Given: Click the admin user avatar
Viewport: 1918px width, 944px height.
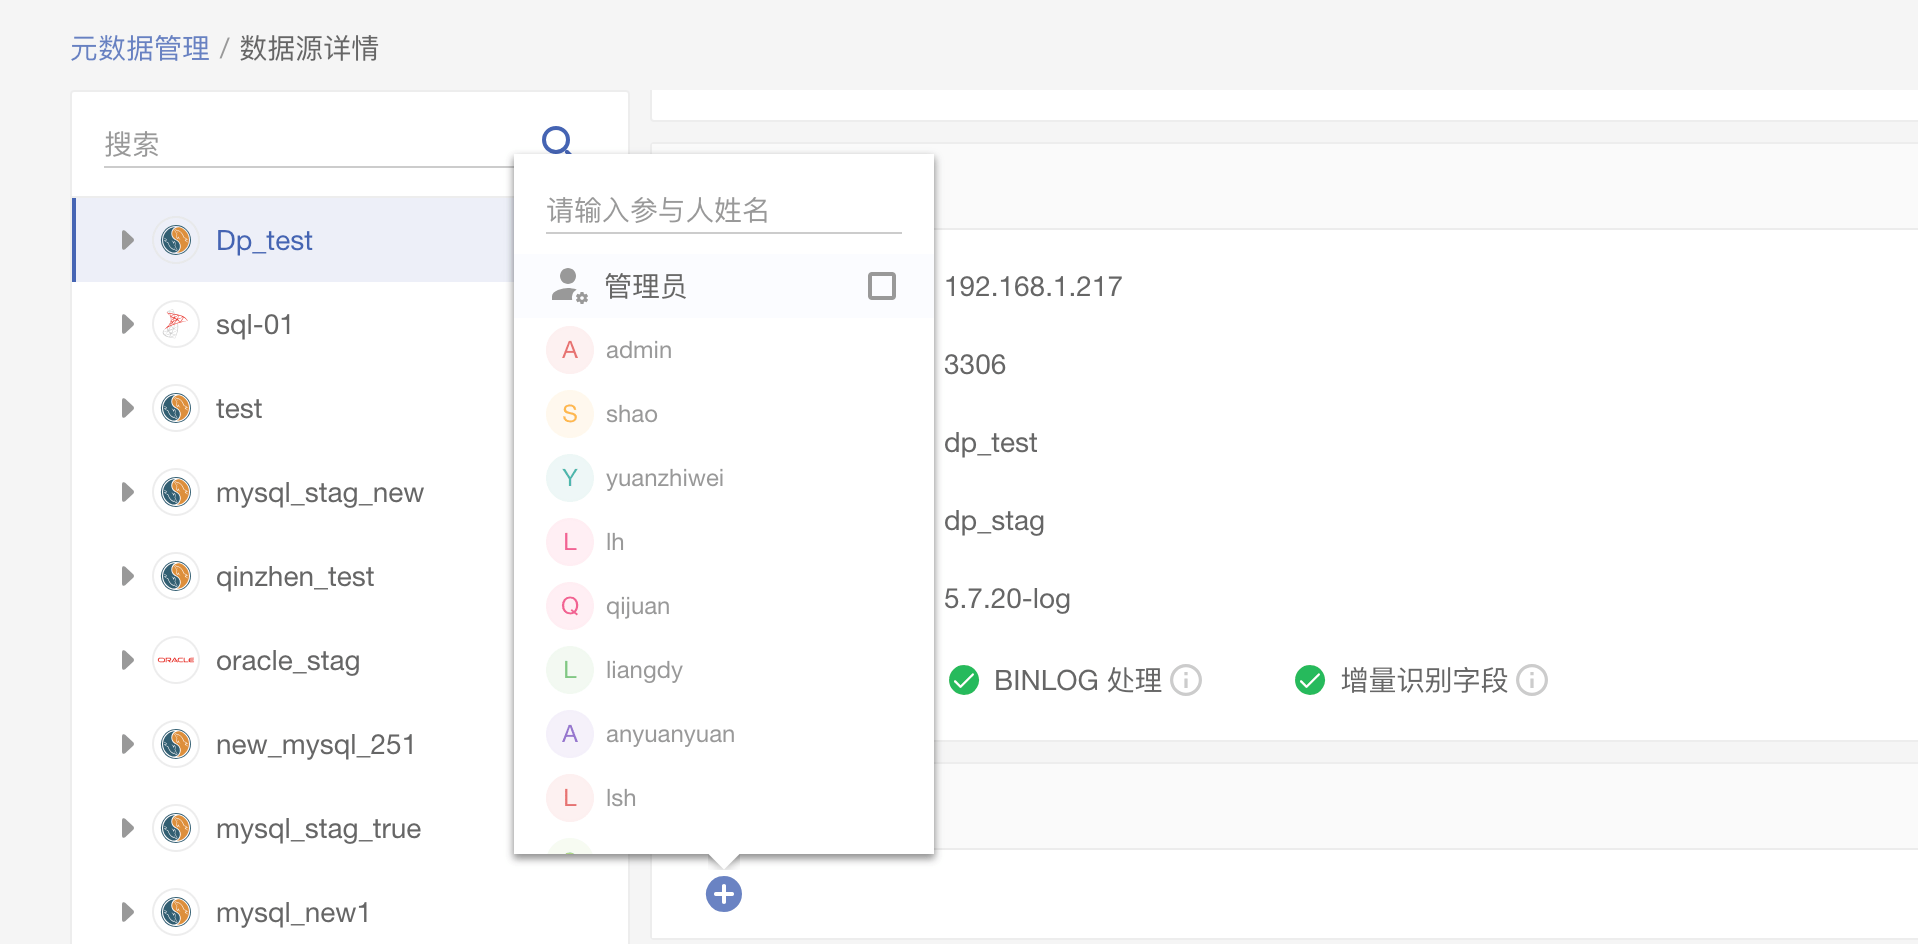Looking at the screenshot, I should [x=570, y=350].
